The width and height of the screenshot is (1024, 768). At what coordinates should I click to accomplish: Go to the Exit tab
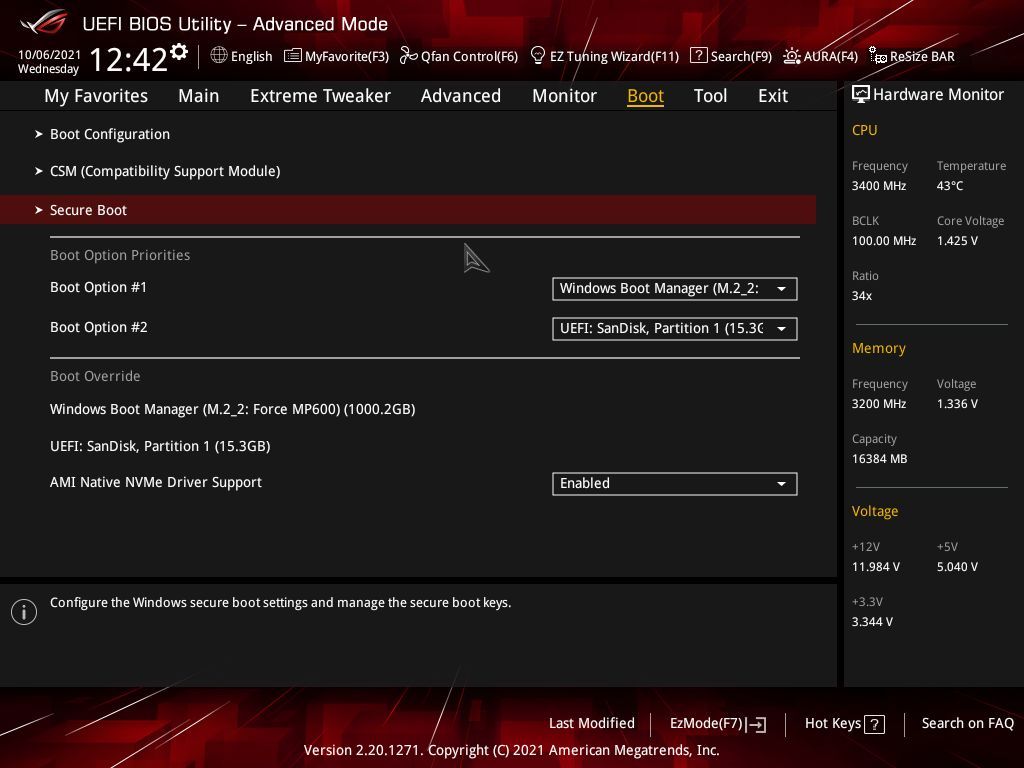coord(773,96)
